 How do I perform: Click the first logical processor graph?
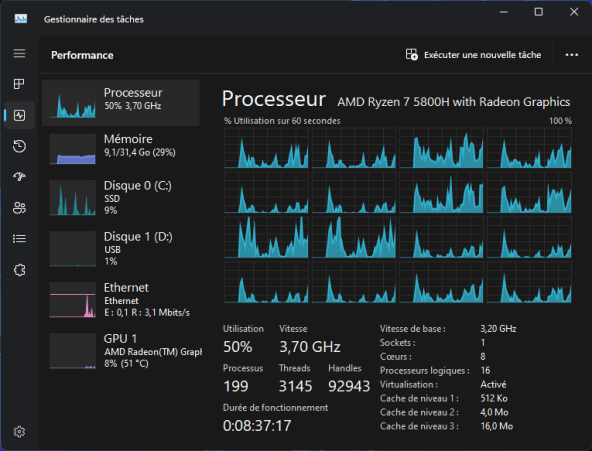pyautogui.click(x=266, y=148)
